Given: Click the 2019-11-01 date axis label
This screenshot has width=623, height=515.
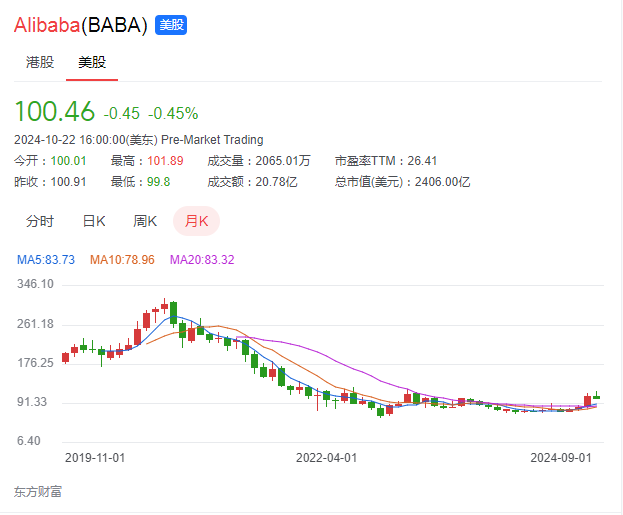Looking at the screenshot, I should (x=95, y=458).
